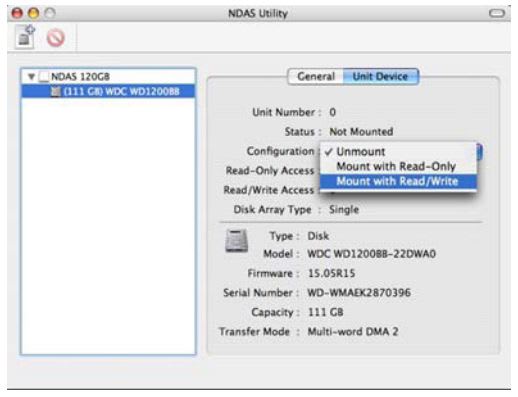Click the 'Read/Write Access' label
Viewport: 518px width, 397px height.
pos(269,190)
